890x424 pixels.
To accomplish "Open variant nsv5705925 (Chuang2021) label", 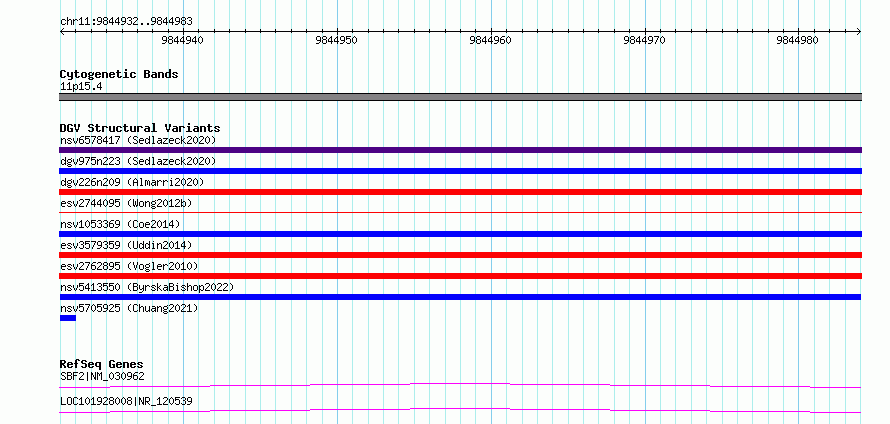I will point(129,308).
